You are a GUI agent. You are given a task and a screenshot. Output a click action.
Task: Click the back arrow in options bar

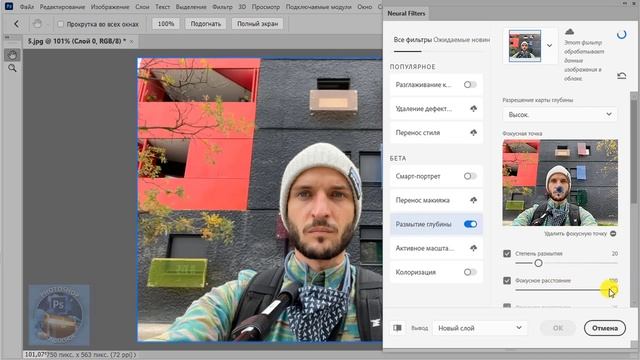pyautogui.click(x=16, y=24)
